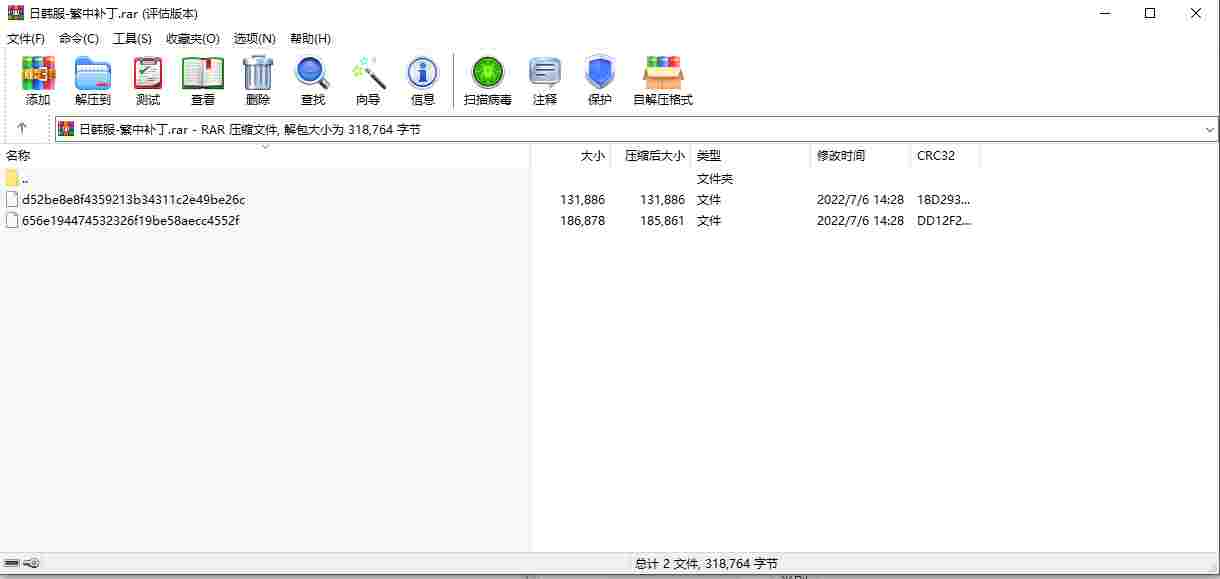The height and width of the screenshot is (579, 1220).
Task: Click CRC32 value DD12F2...
Action: tap(943, 220)
